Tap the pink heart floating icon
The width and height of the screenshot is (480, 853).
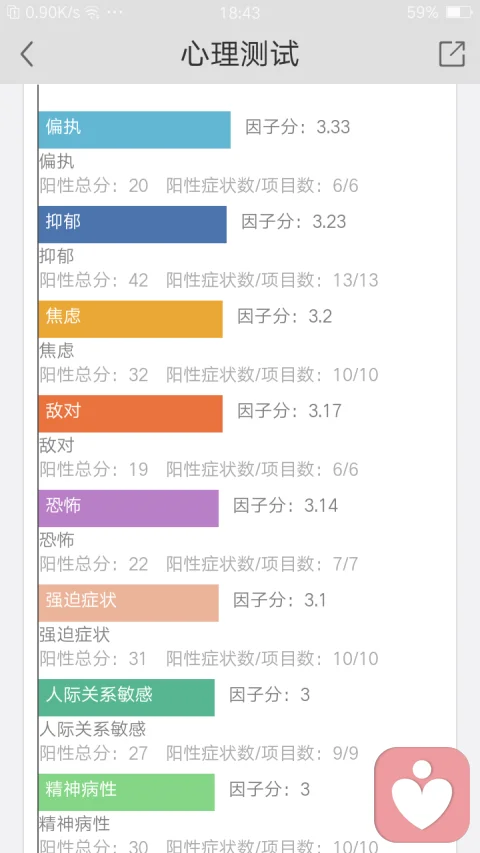pyautogui.click(x=422, y=795)
